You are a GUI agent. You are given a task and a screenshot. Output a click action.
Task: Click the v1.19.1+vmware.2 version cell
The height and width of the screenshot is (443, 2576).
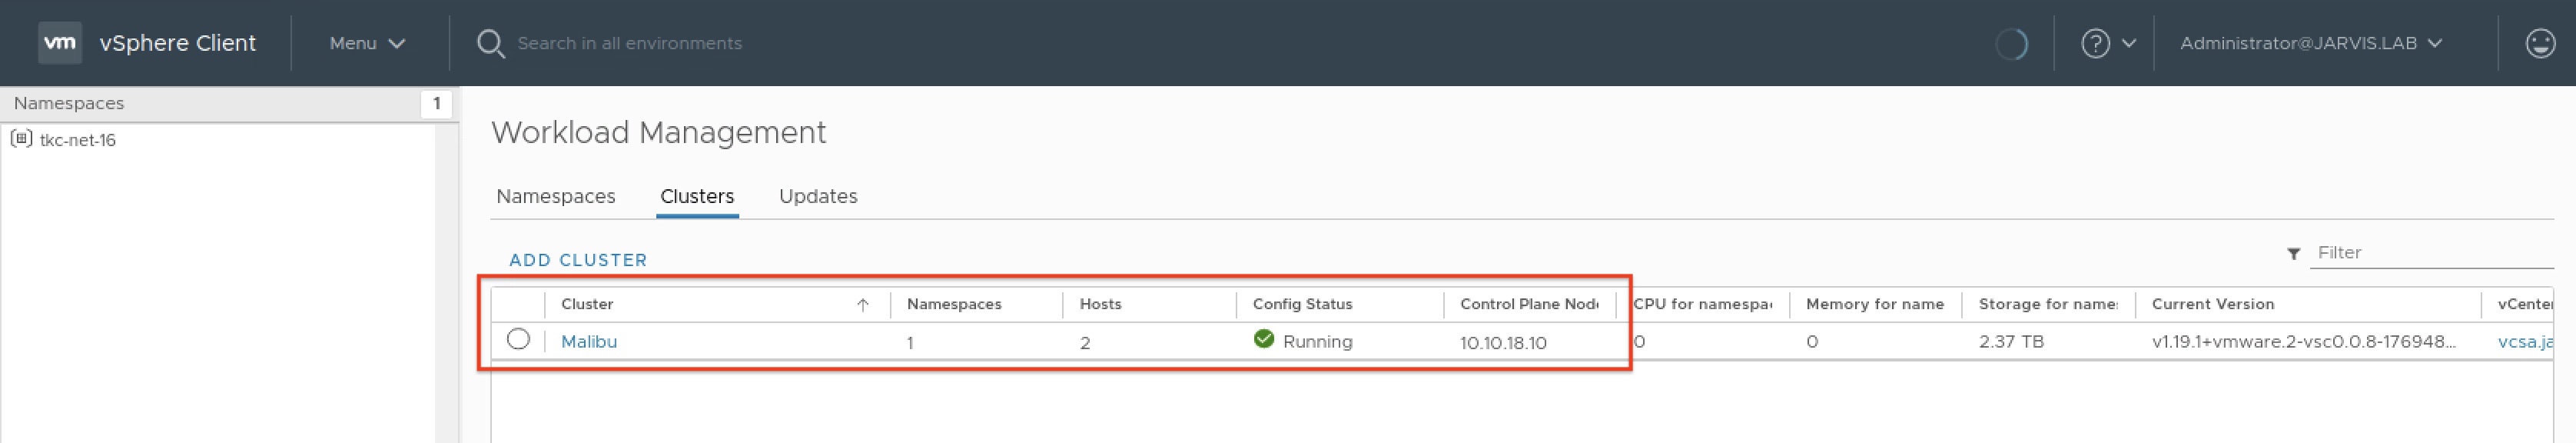pos(2304,342)
